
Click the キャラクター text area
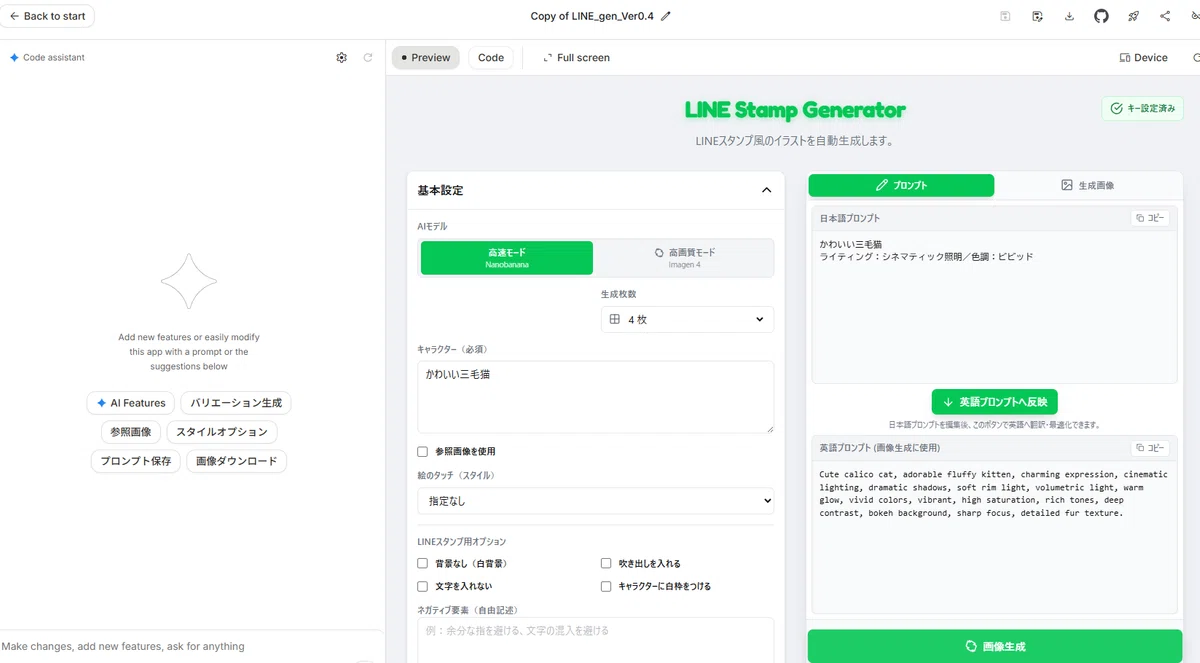(x=596, y=397)
